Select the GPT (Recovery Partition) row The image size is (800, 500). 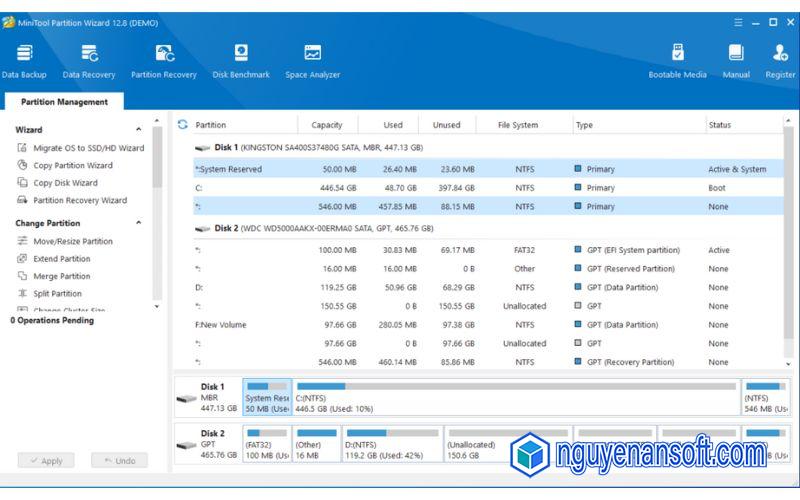click(488, 362)
